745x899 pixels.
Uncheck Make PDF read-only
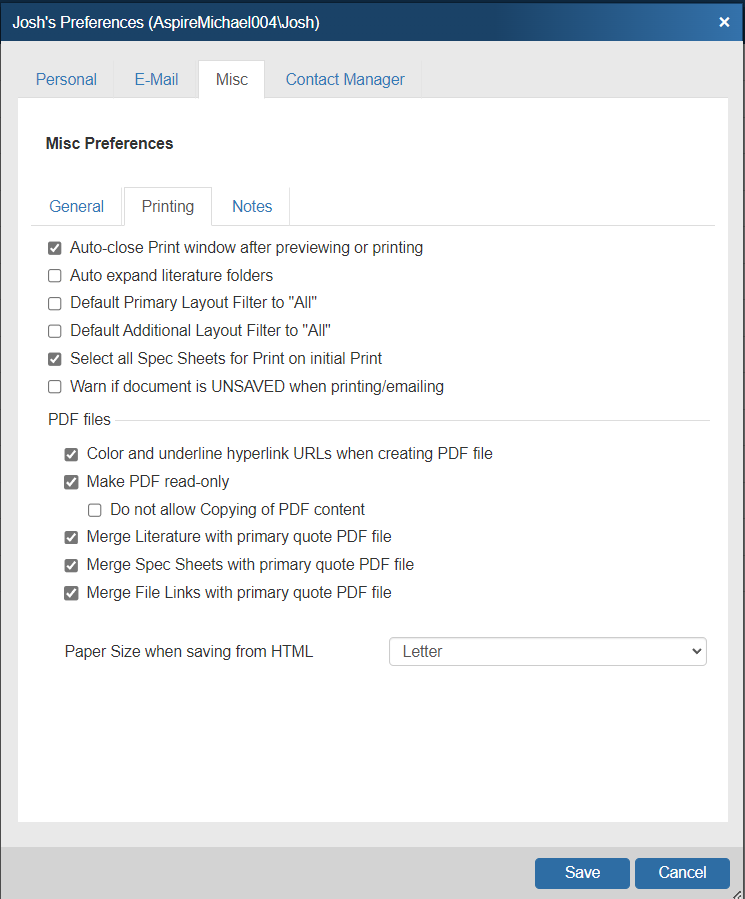[x=72, y=482]
